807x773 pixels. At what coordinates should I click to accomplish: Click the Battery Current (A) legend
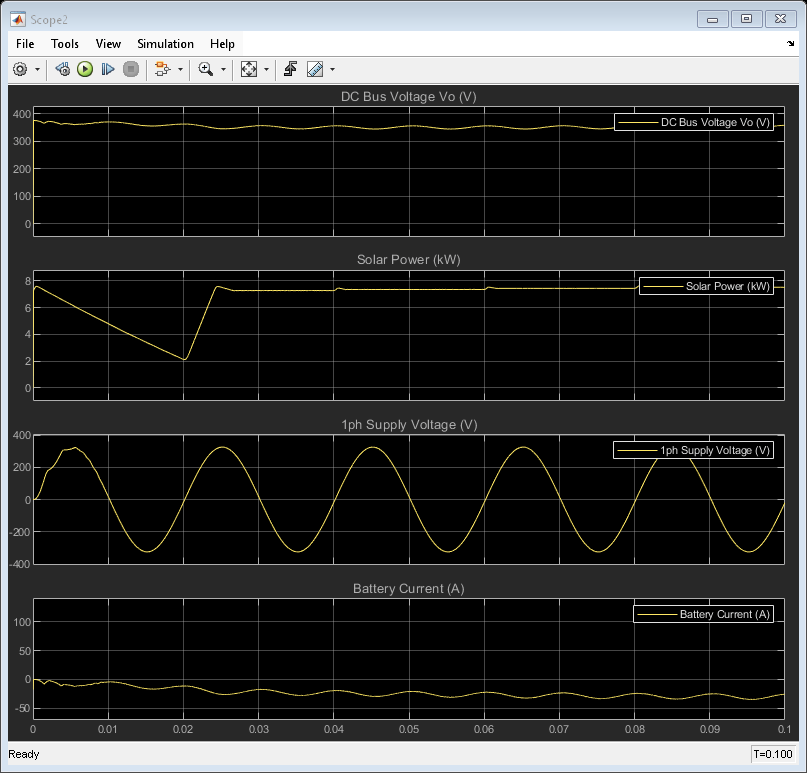coord(703,614)
